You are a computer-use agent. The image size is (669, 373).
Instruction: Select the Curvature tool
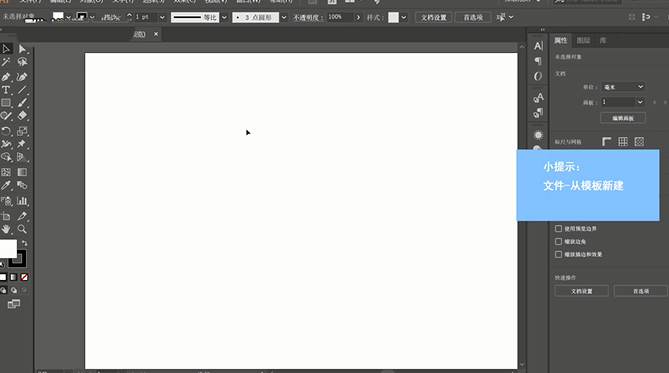[22, 77]
